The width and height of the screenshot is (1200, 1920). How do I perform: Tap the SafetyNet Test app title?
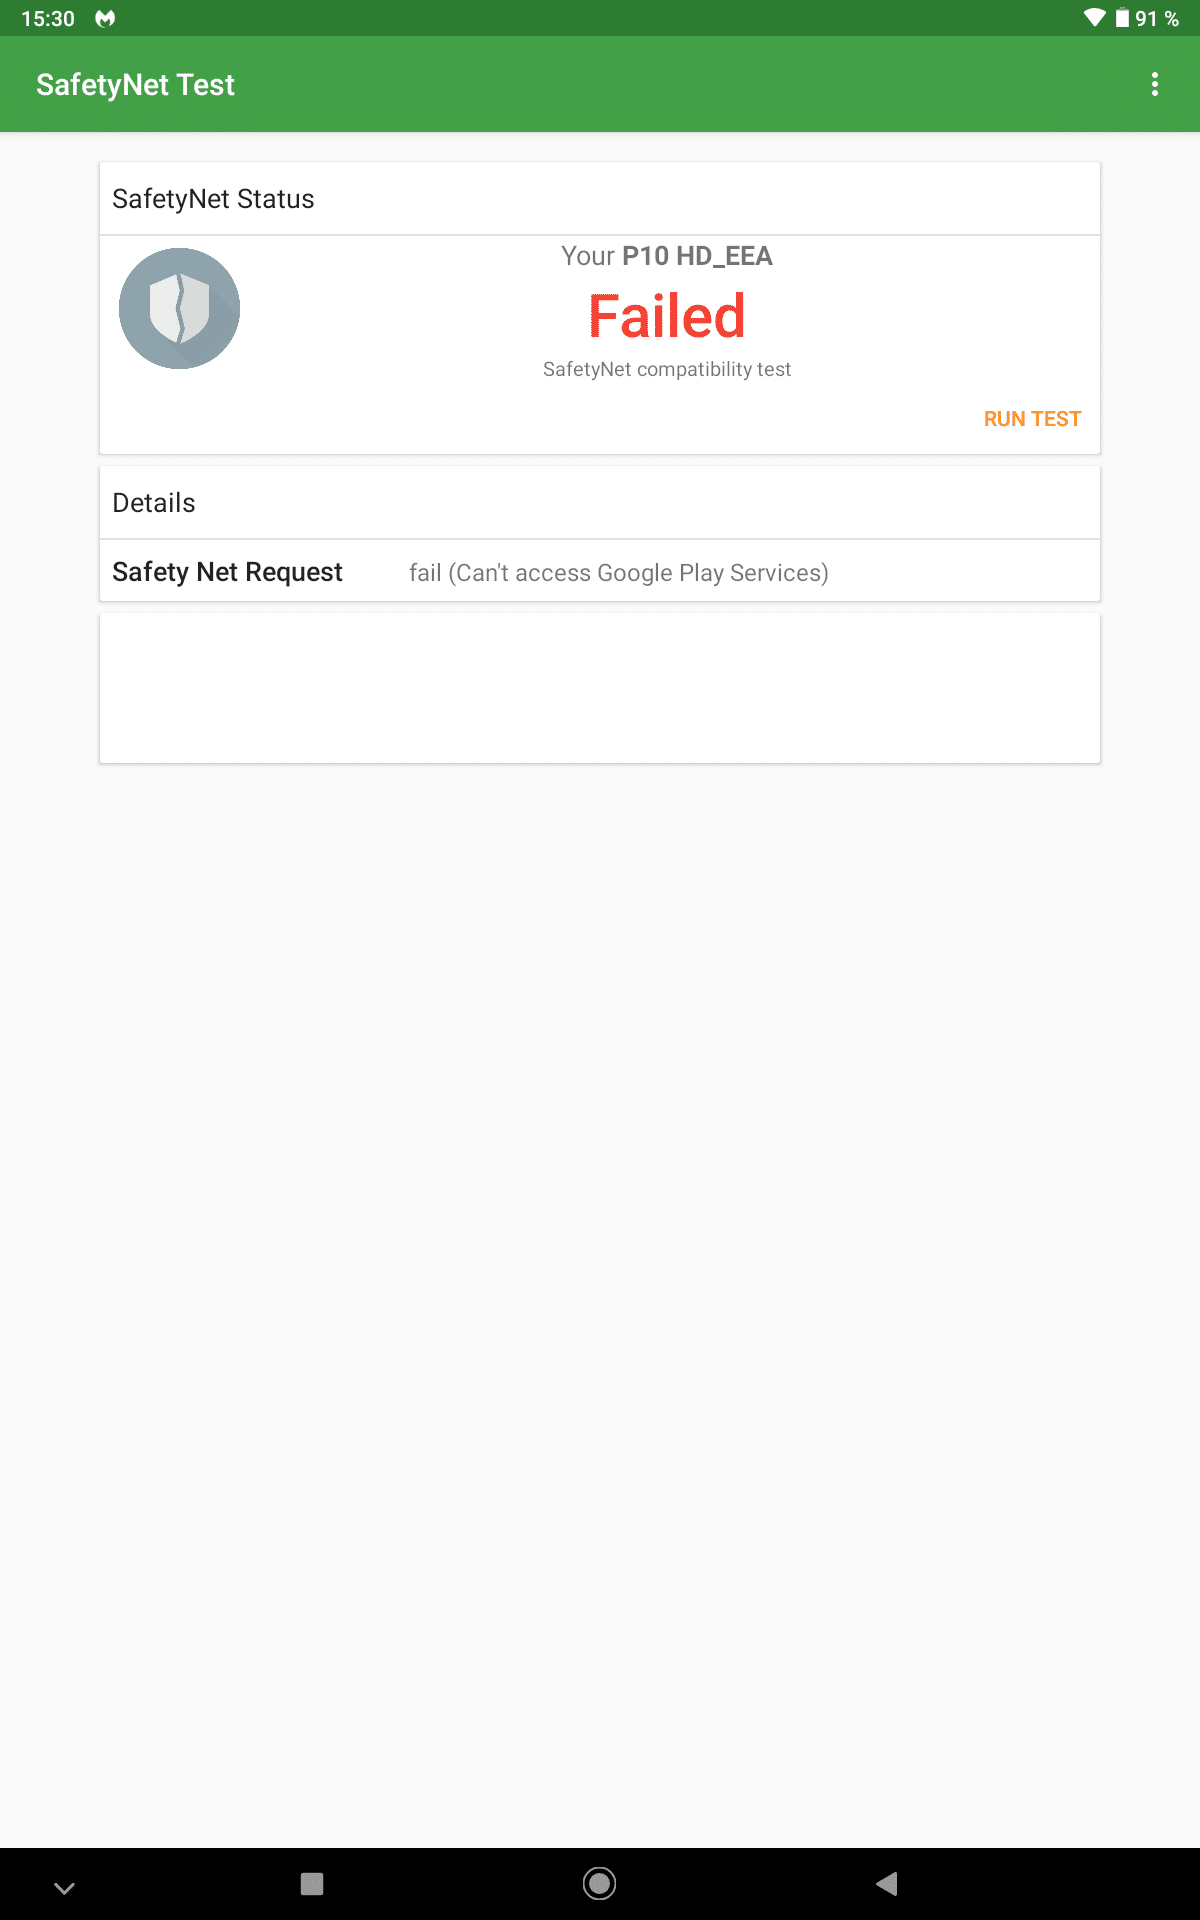click(x=135, y=85)
